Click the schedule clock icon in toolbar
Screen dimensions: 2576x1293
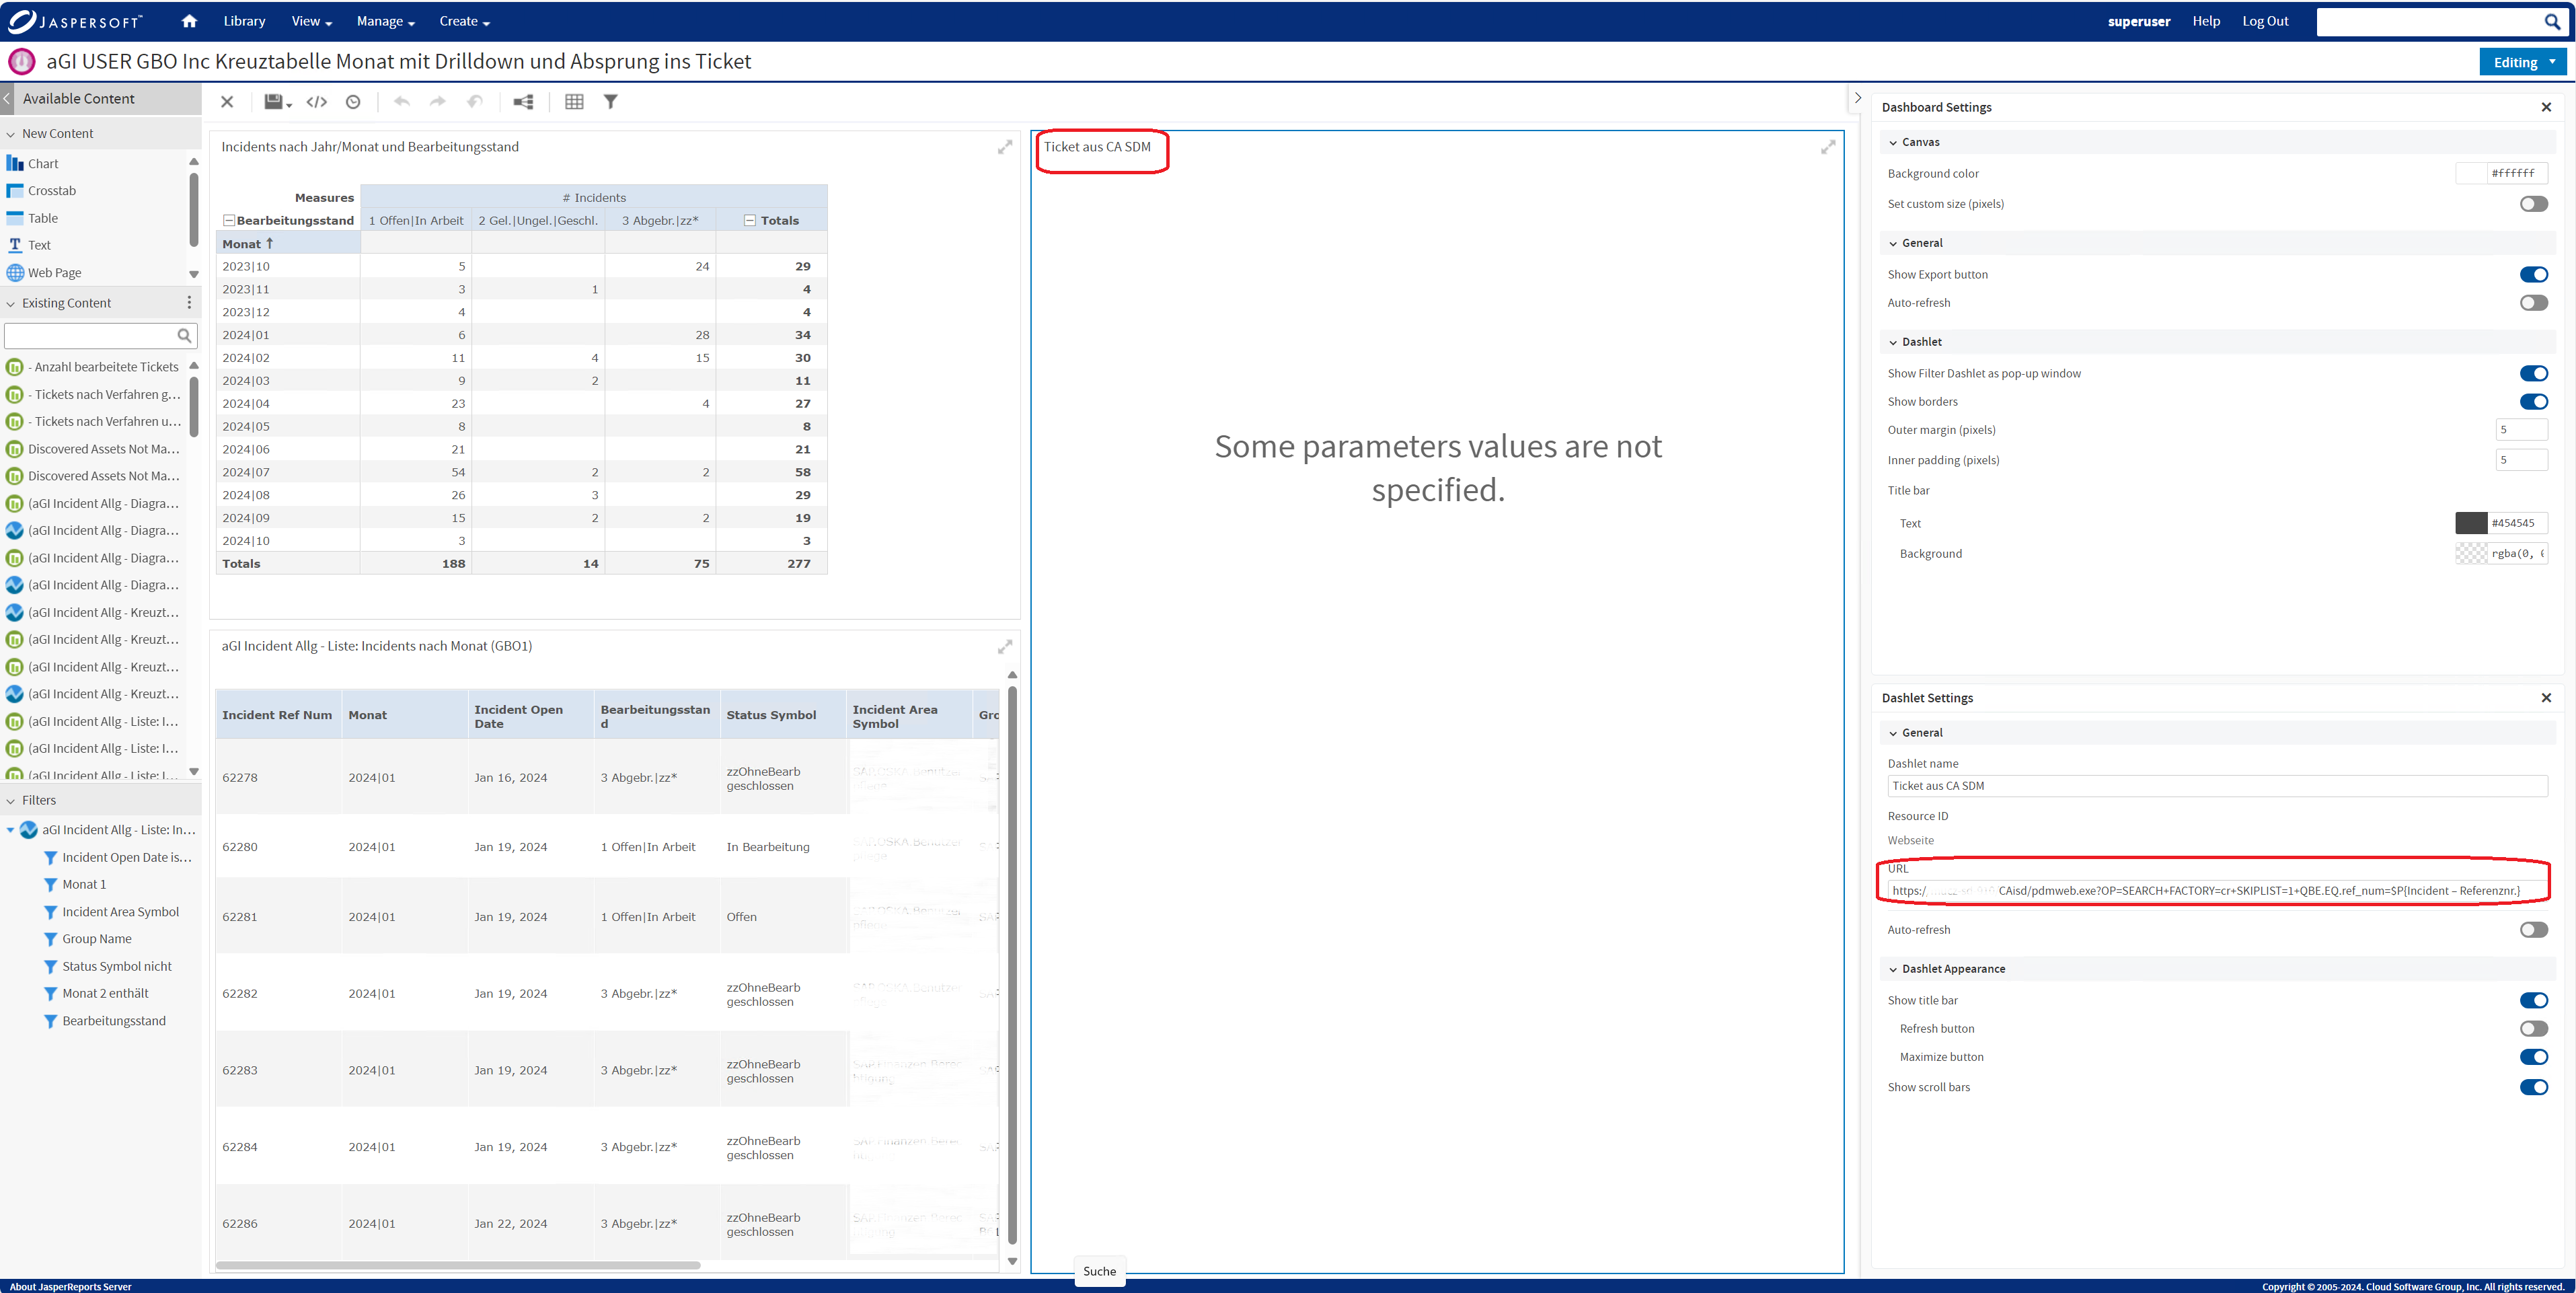tap(352, 101)
